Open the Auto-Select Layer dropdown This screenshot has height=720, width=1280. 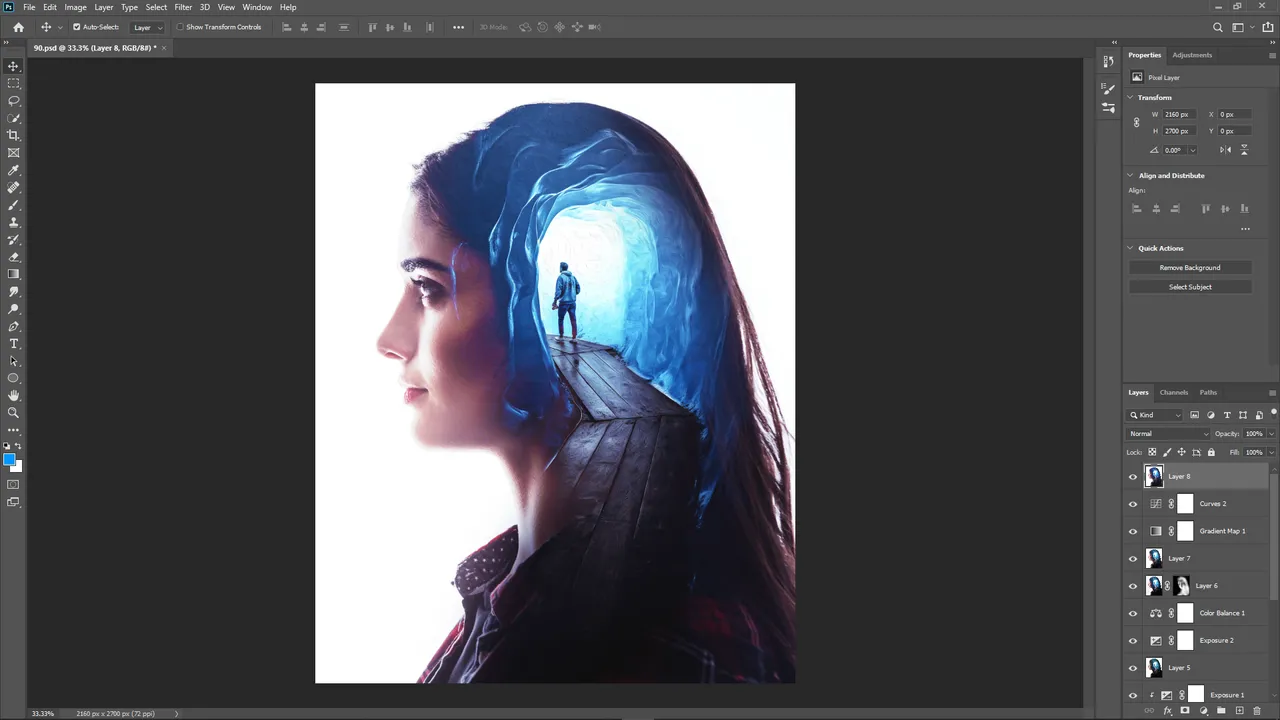(146, 27)
